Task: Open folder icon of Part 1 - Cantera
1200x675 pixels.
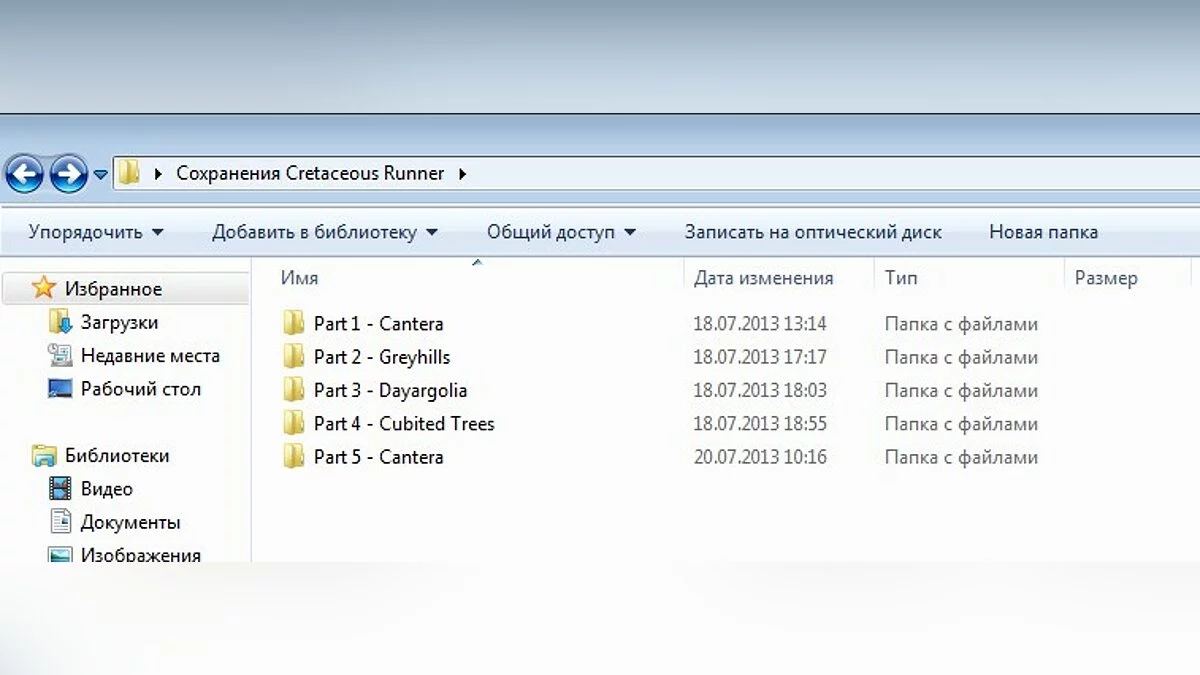Action: pos(293,323)
